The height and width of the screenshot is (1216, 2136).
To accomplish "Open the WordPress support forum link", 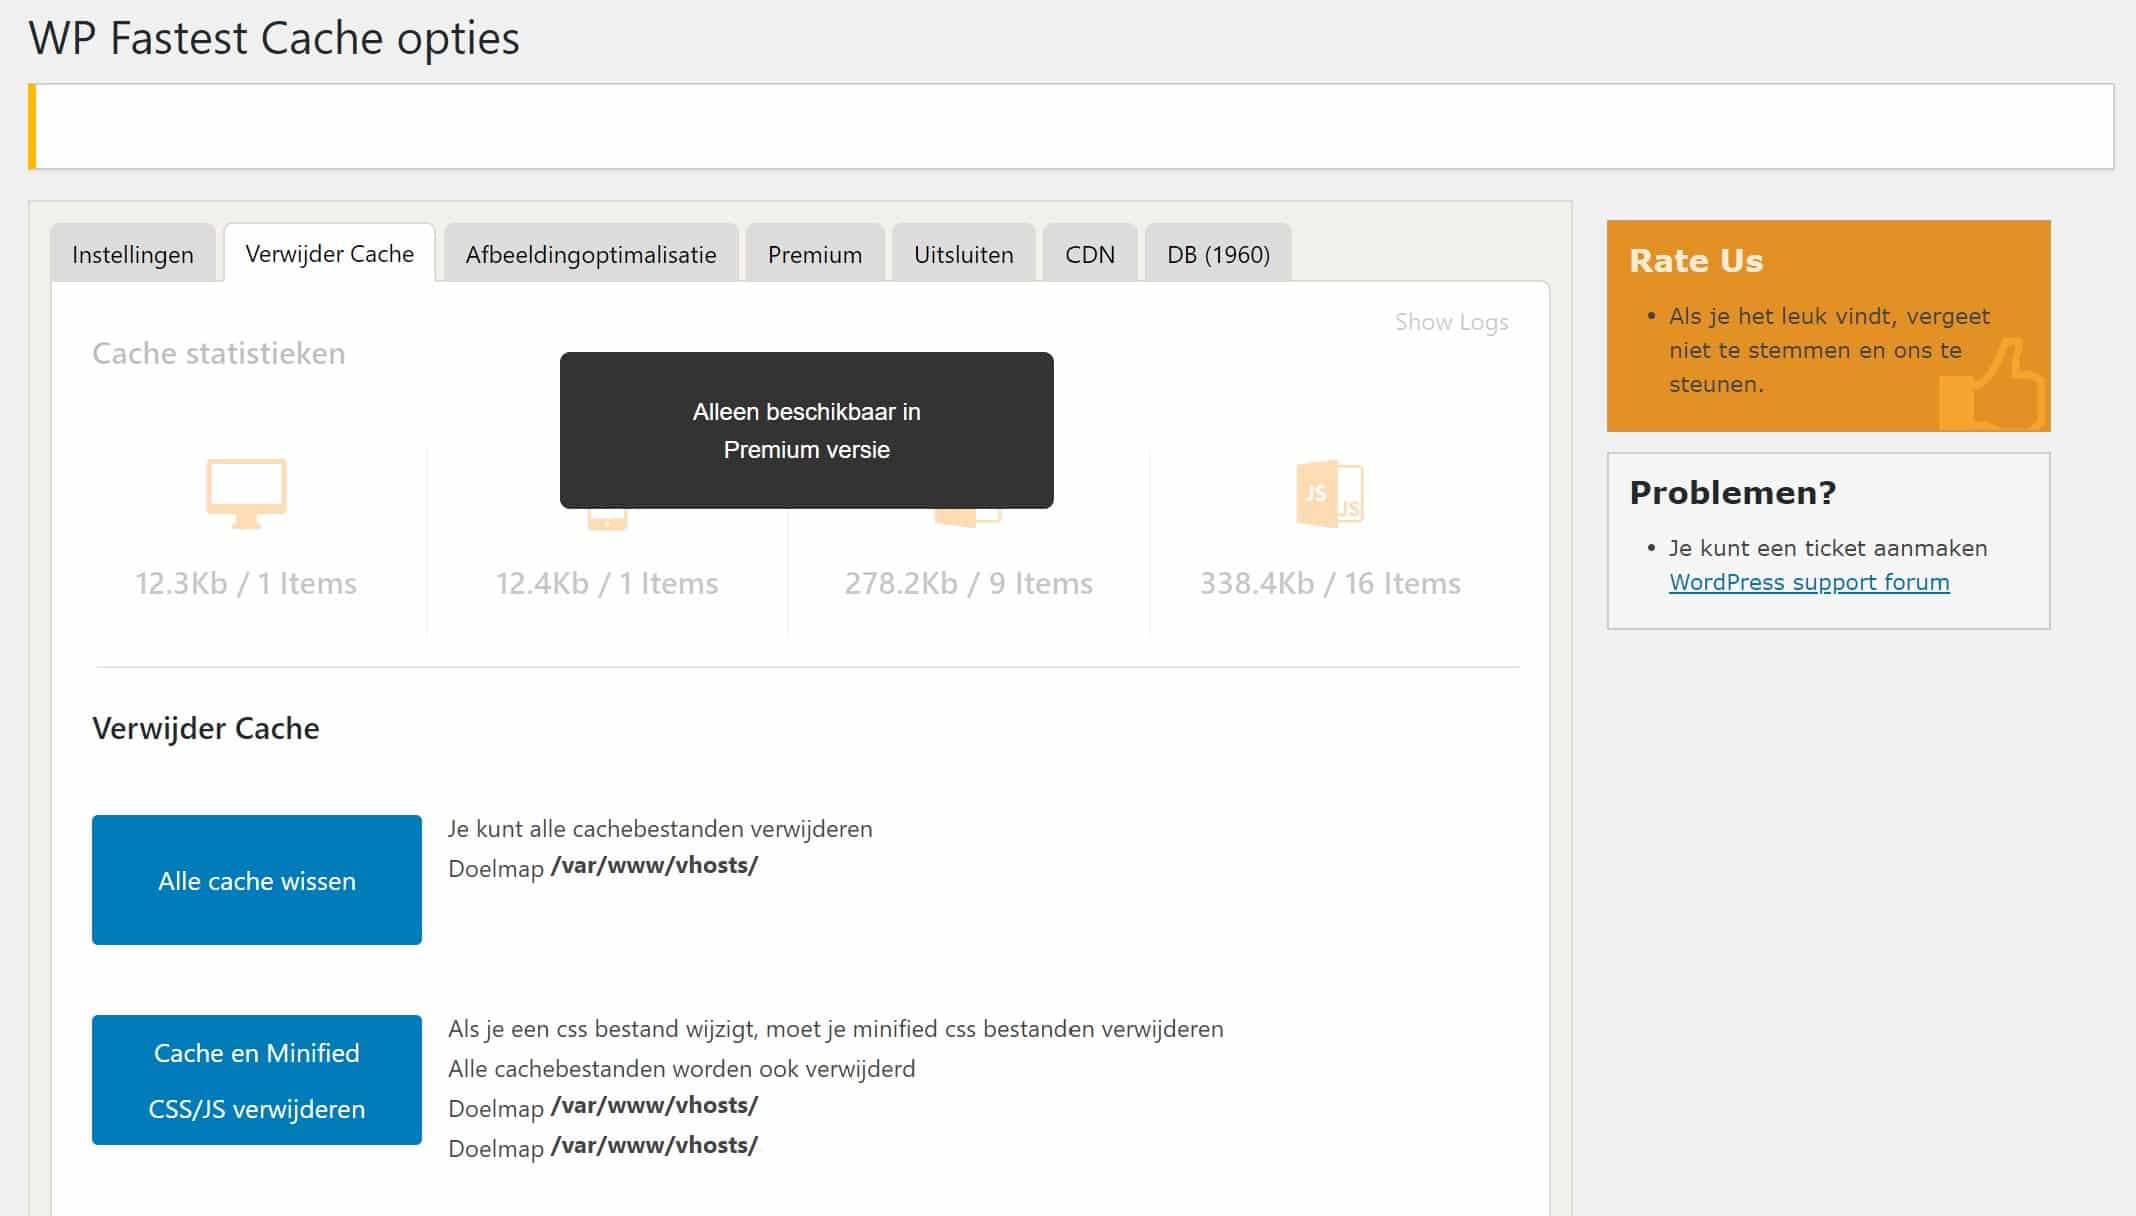I will click(1809, 582).
